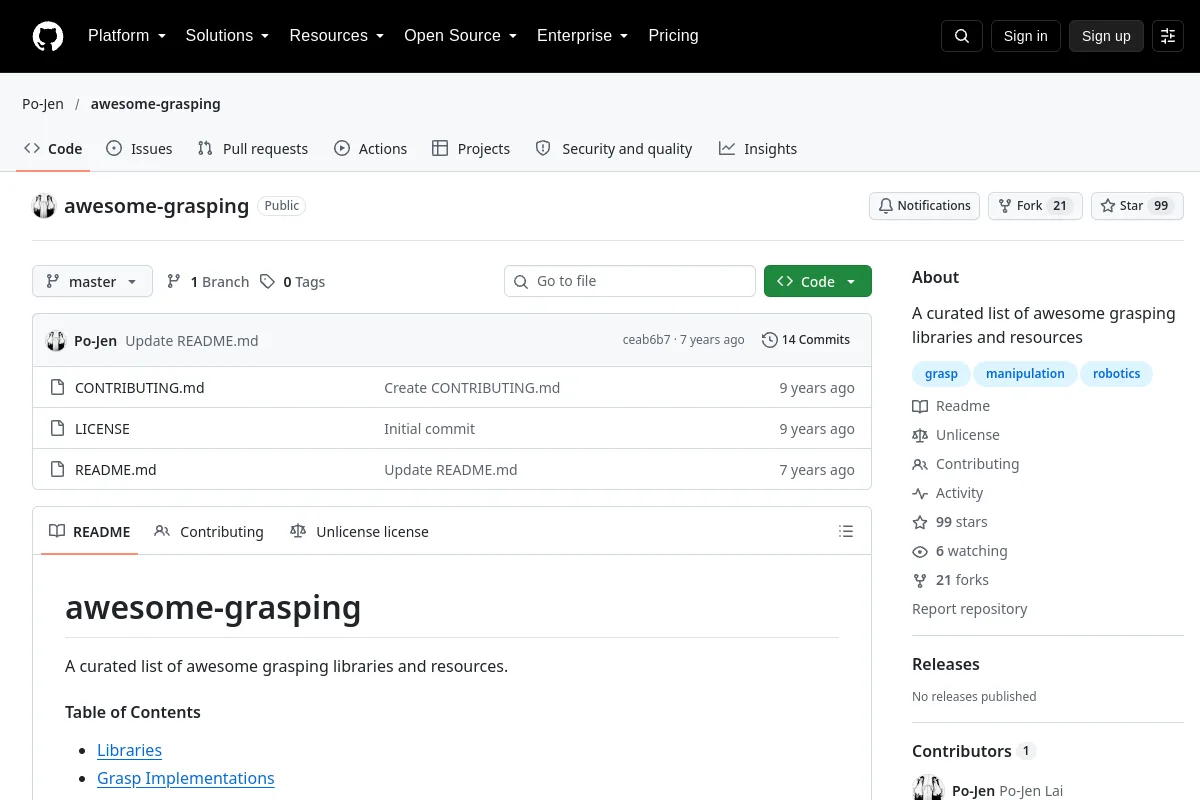
Task: View the 1 Branch link
Action: pyautogui.click(x=208, y=282)
